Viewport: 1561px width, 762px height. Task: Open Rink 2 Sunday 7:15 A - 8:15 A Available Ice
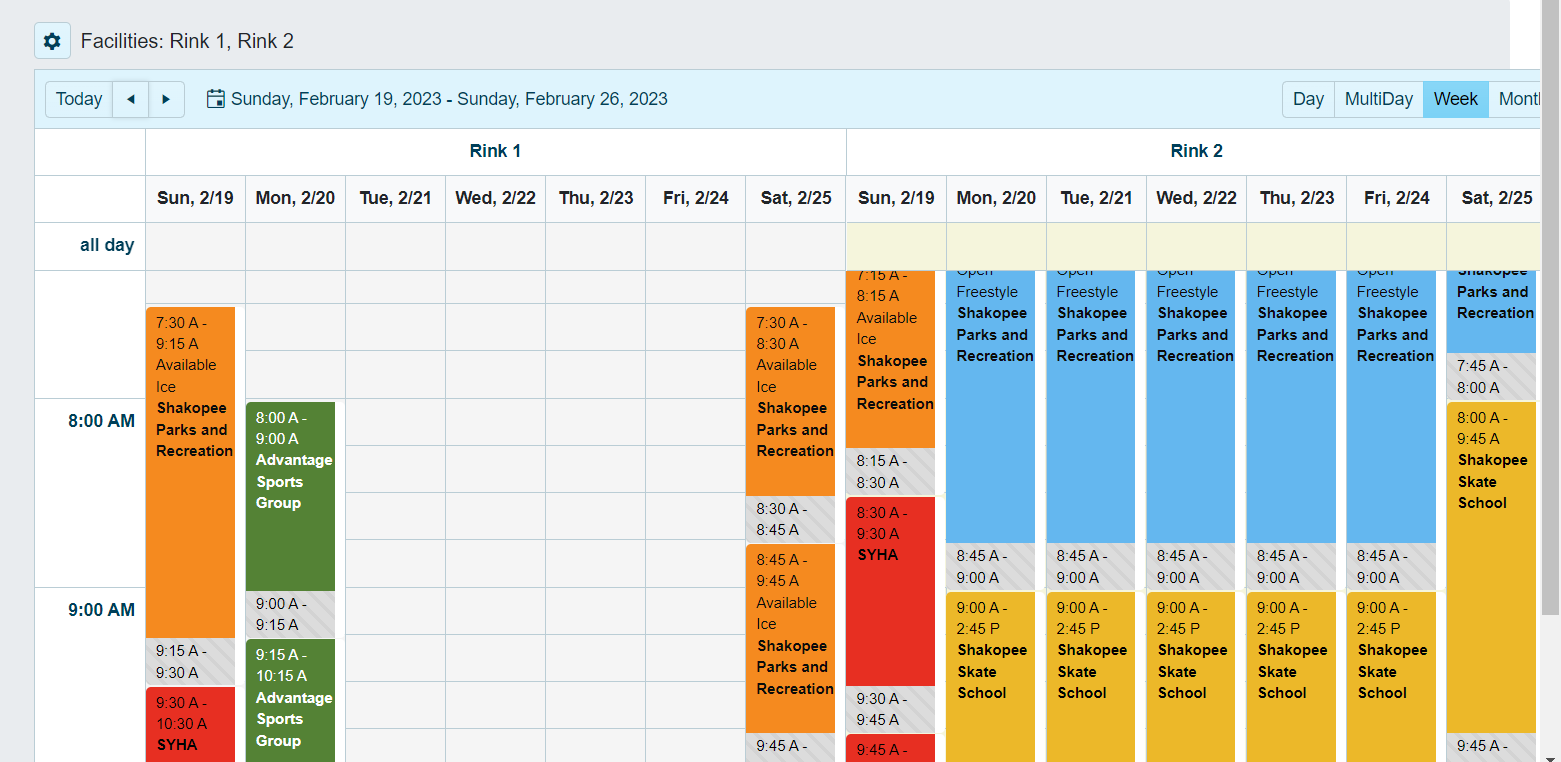coord(890,358)
